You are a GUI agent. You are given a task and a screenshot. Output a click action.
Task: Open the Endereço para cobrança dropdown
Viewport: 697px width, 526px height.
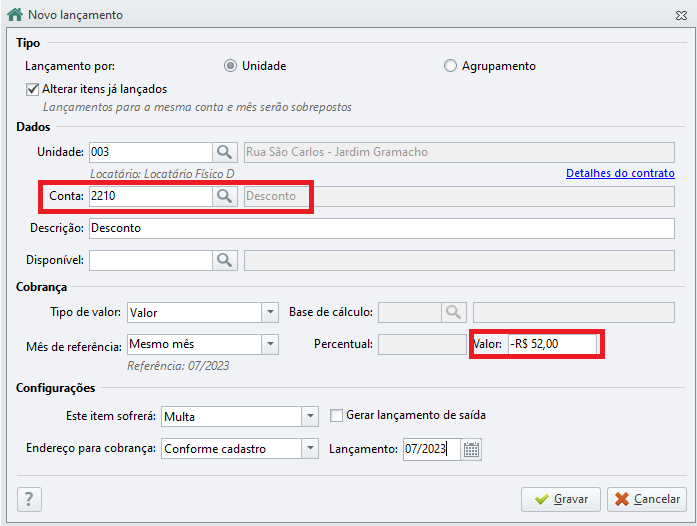[x=310, y=449]
